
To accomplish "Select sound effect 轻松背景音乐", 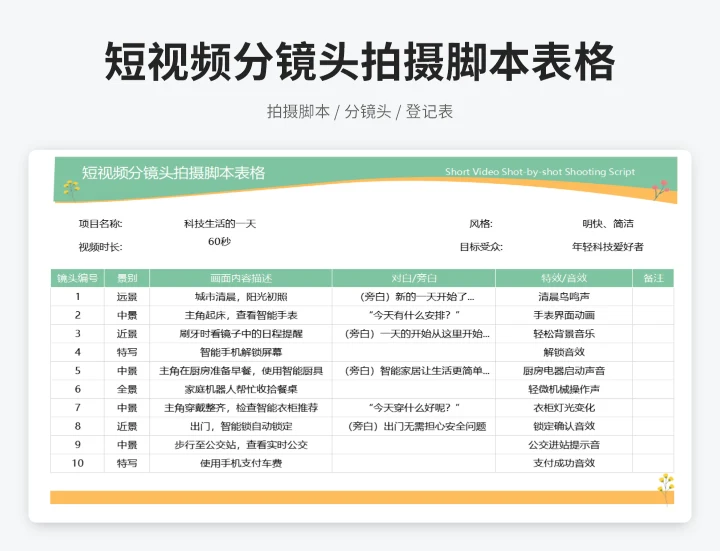I will point(564,334).
